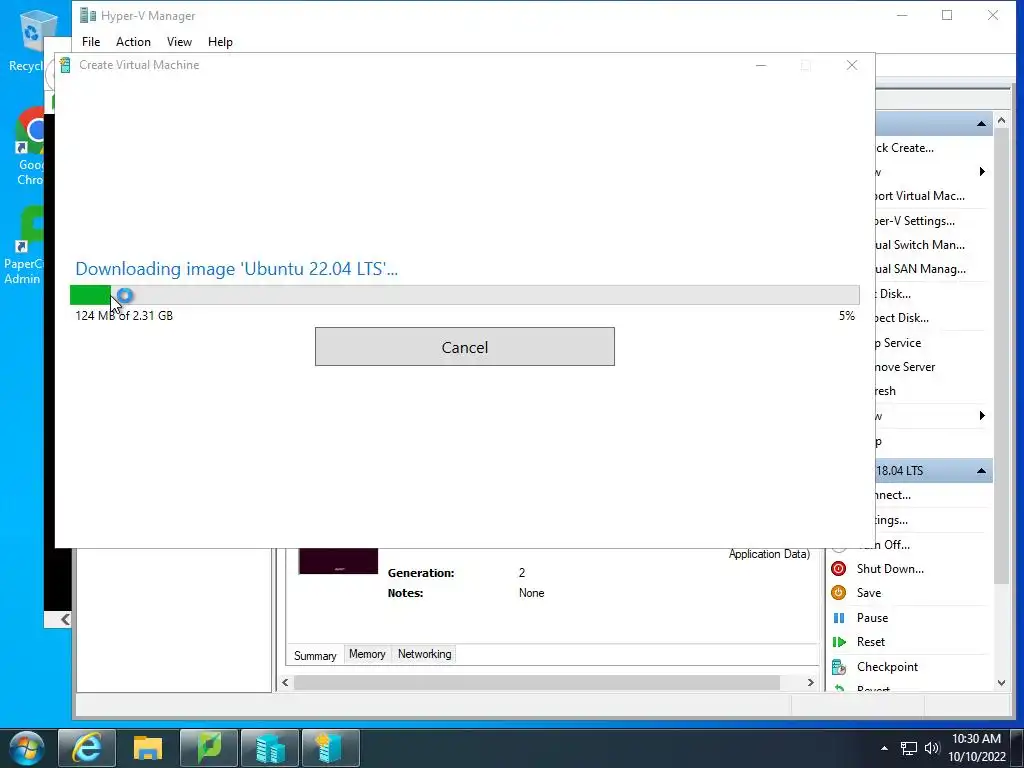The image size is (1024, 768).
Task: Click the download progress bar
Action: coord(464,295)
